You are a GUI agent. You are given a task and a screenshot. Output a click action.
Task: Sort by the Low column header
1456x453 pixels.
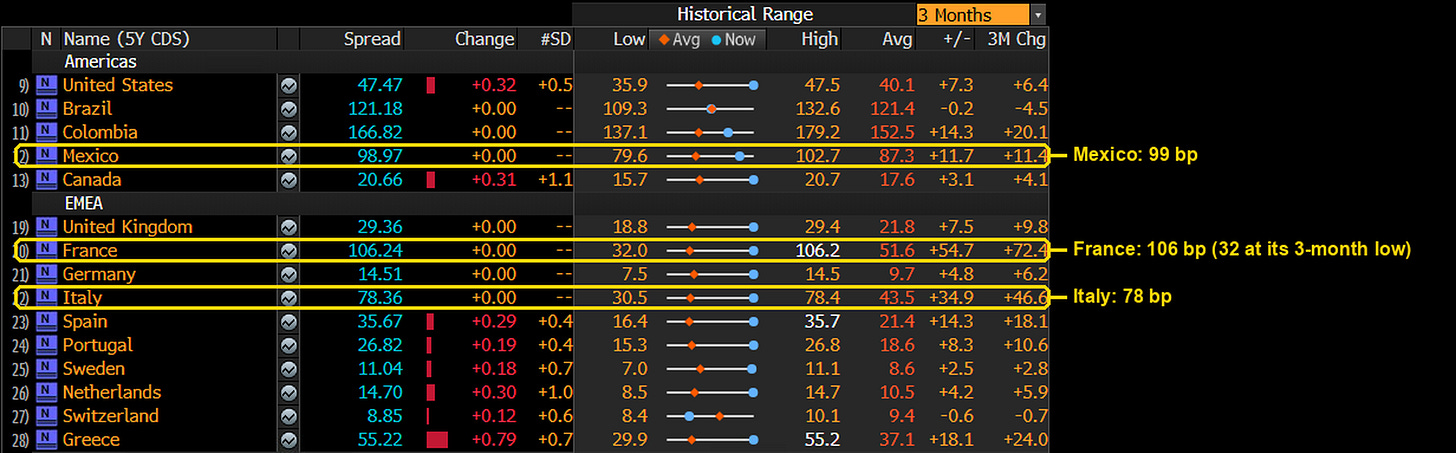click(629, 39)
